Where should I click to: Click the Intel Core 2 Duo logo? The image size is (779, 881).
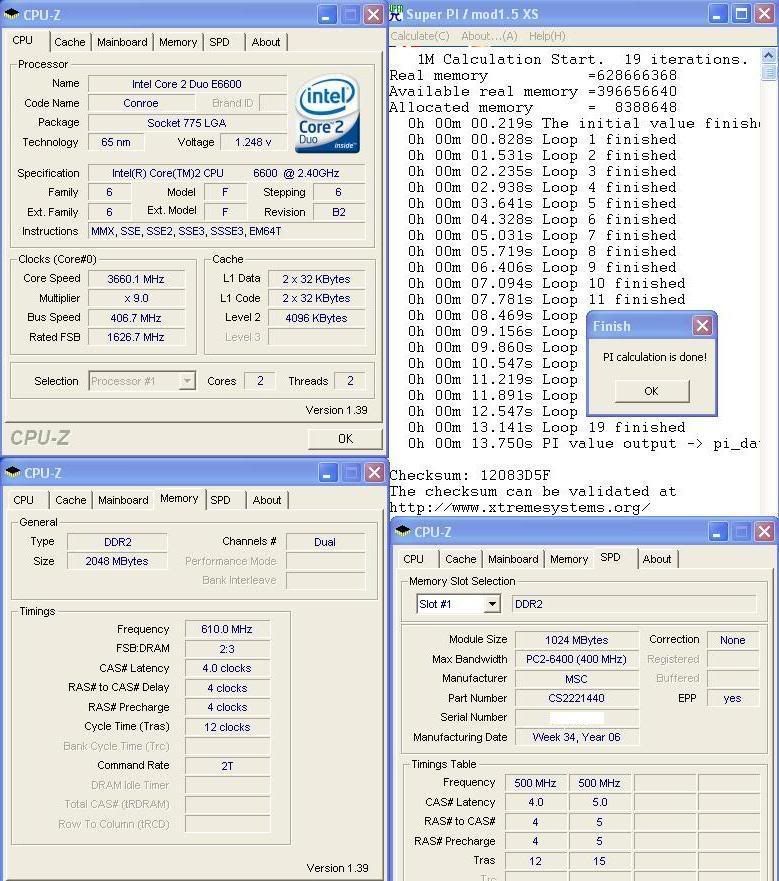click(328, 115)
